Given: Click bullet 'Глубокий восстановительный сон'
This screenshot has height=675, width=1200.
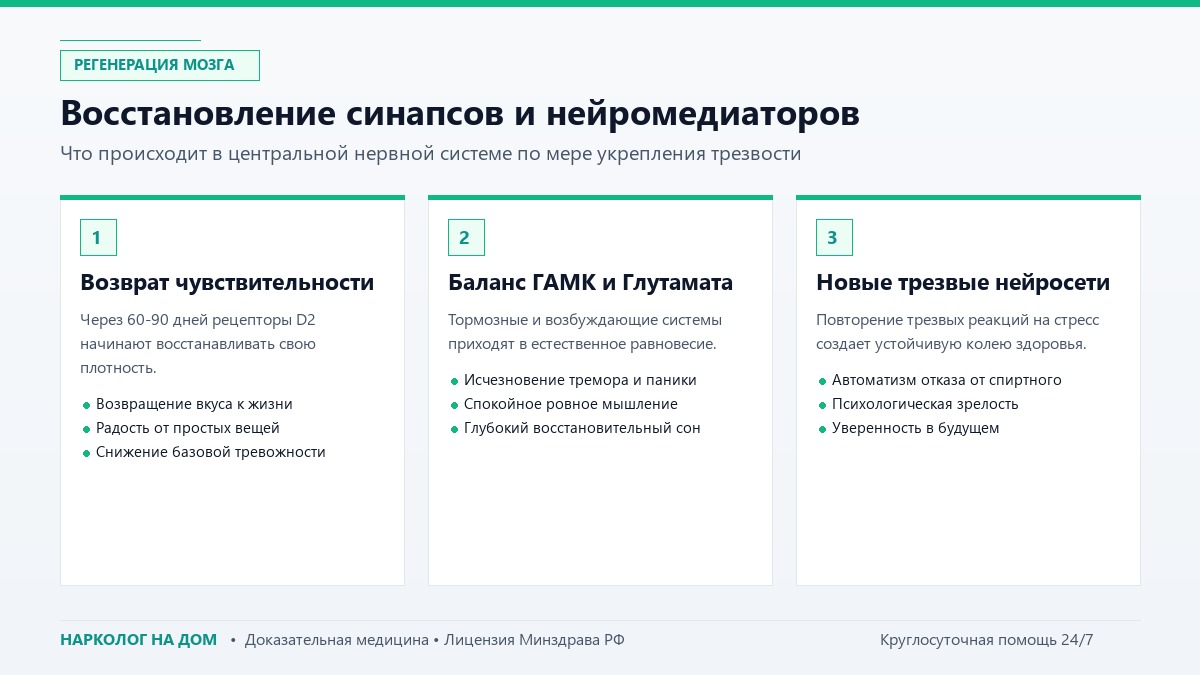Looking at the screenshot, I should click(582, 428).
